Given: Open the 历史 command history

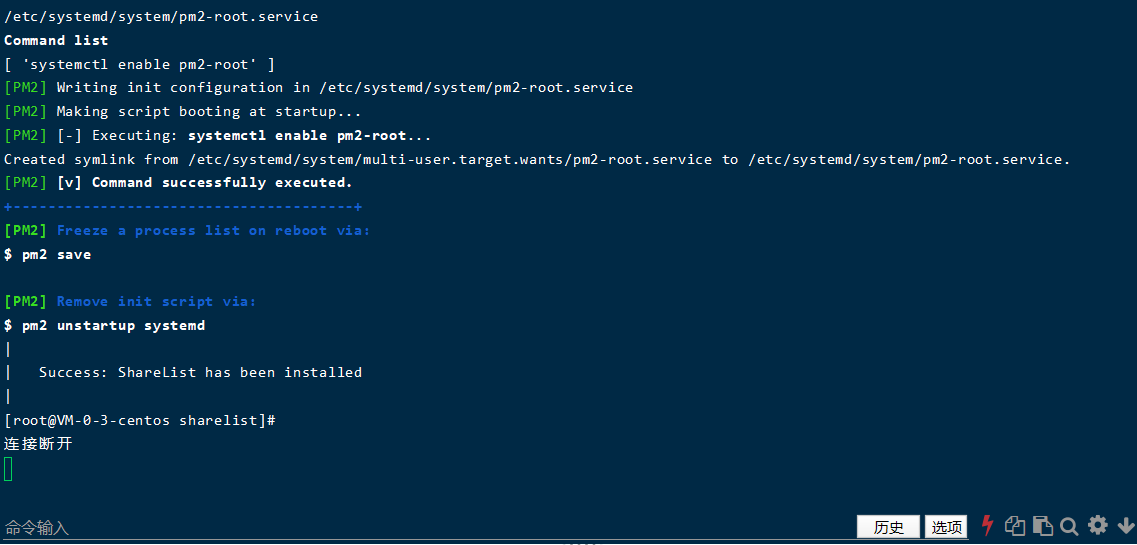Looking at the screenshot, I should [888, 527].
